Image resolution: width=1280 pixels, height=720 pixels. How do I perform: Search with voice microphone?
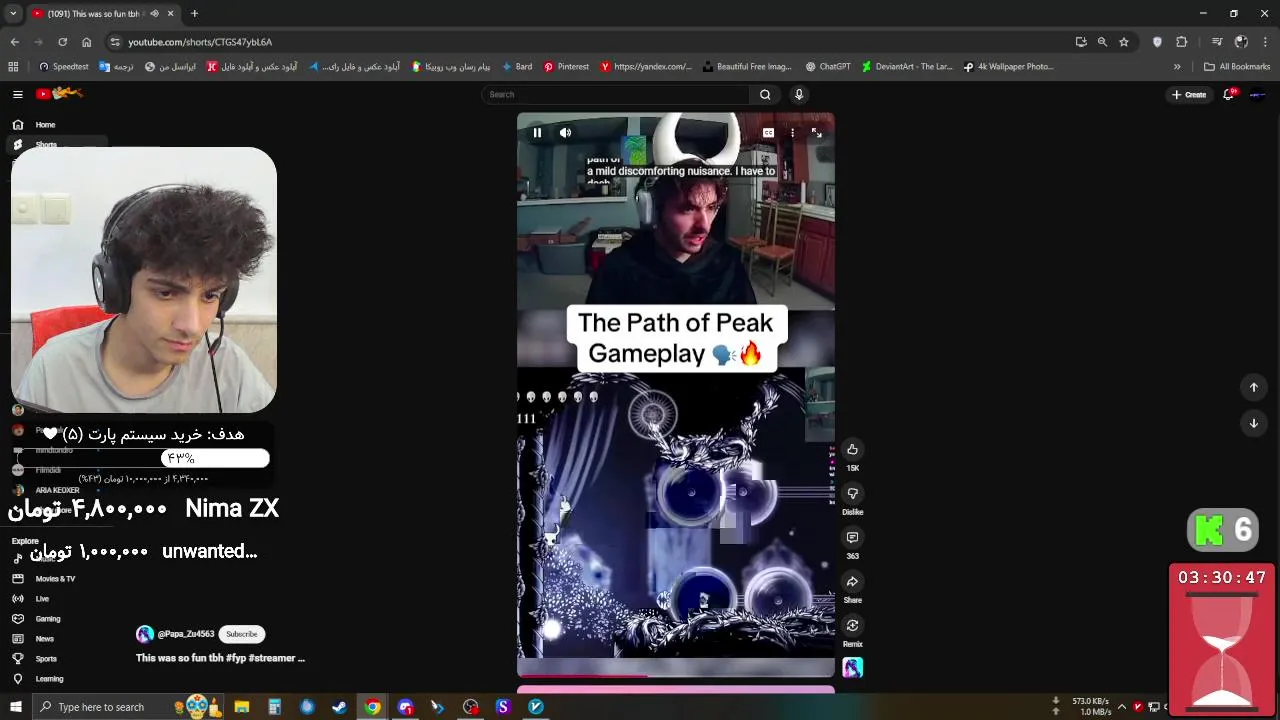click(x=799, y=94)
